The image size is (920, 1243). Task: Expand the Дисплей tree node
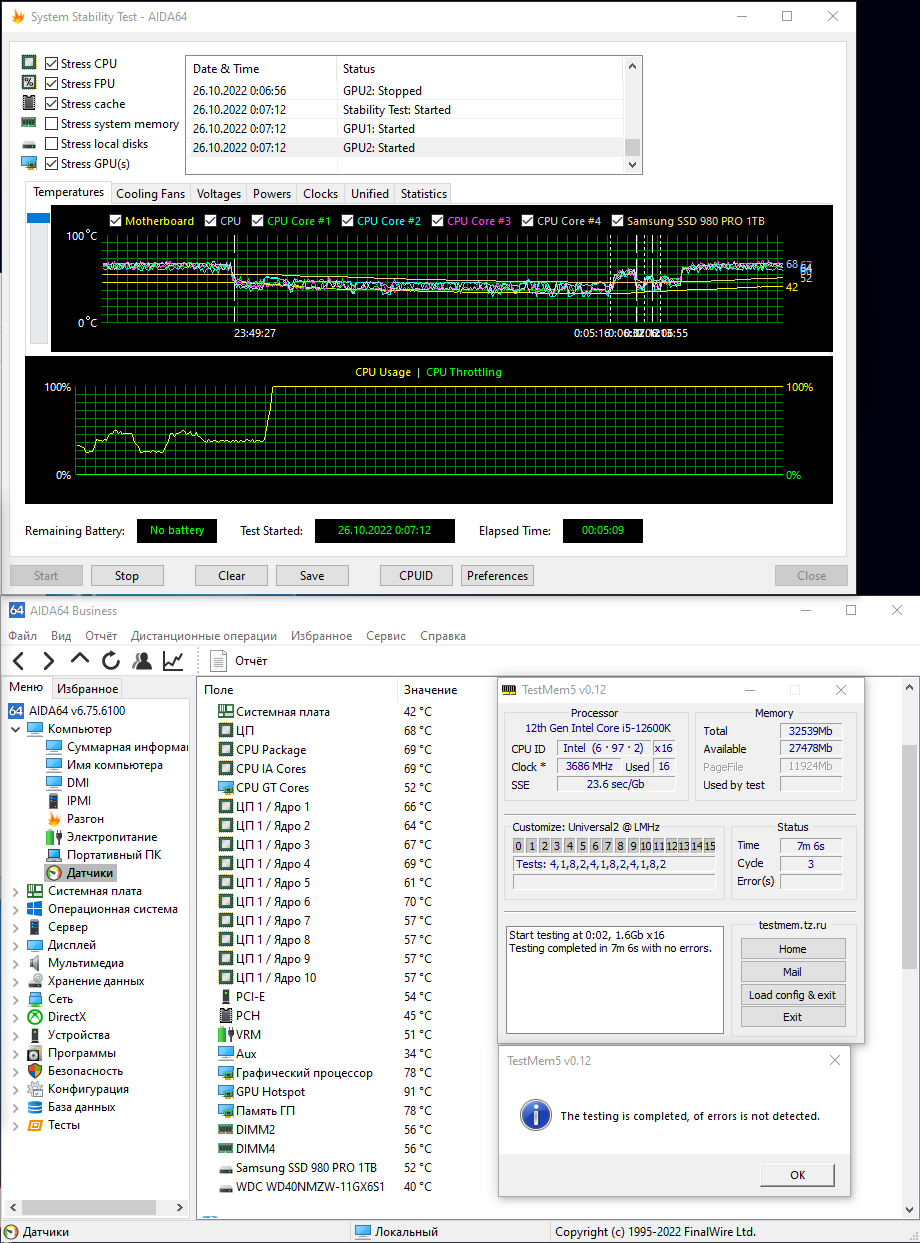pyautogui.click(x=16, y=945)
